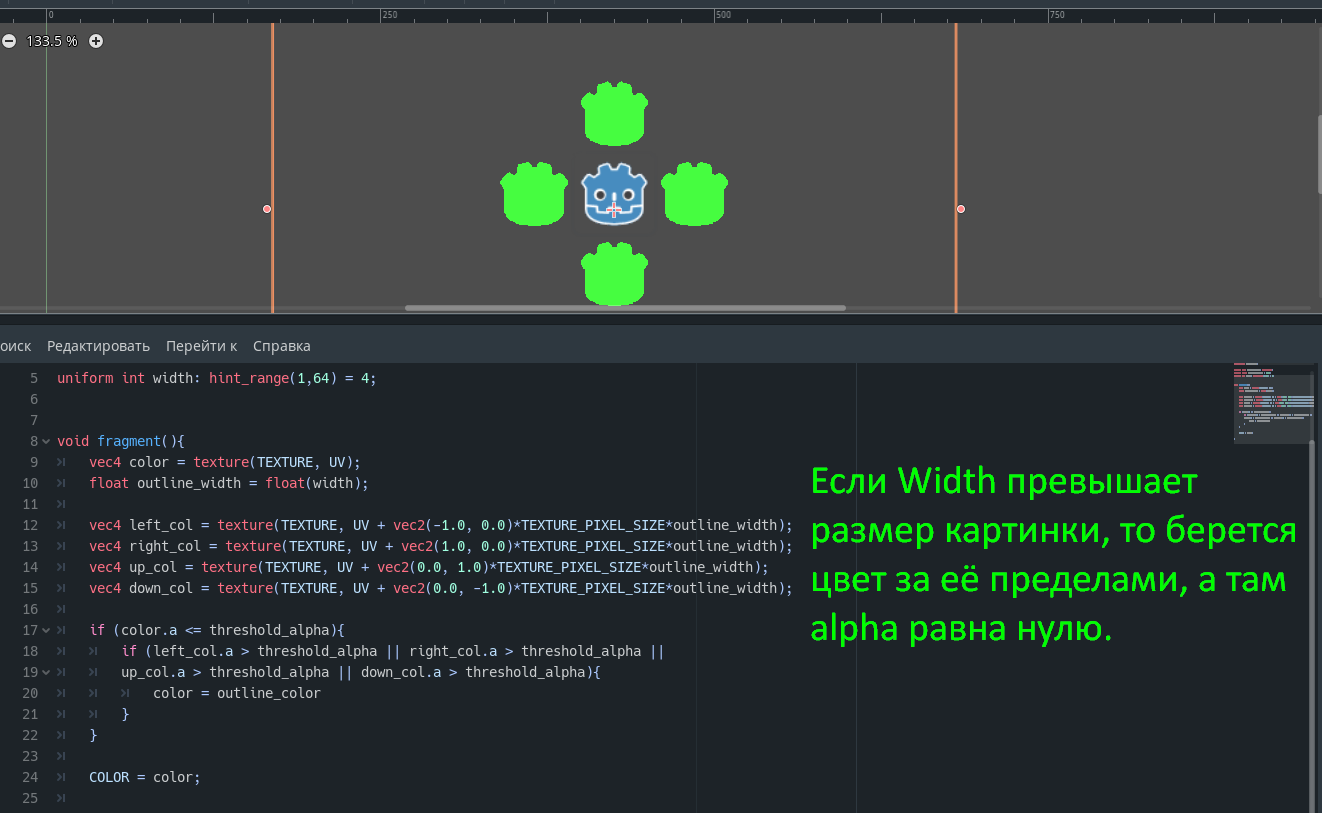Fold the if block at line 17
The width and height of the screenshot is (1322, 813).
coord(46,630)
